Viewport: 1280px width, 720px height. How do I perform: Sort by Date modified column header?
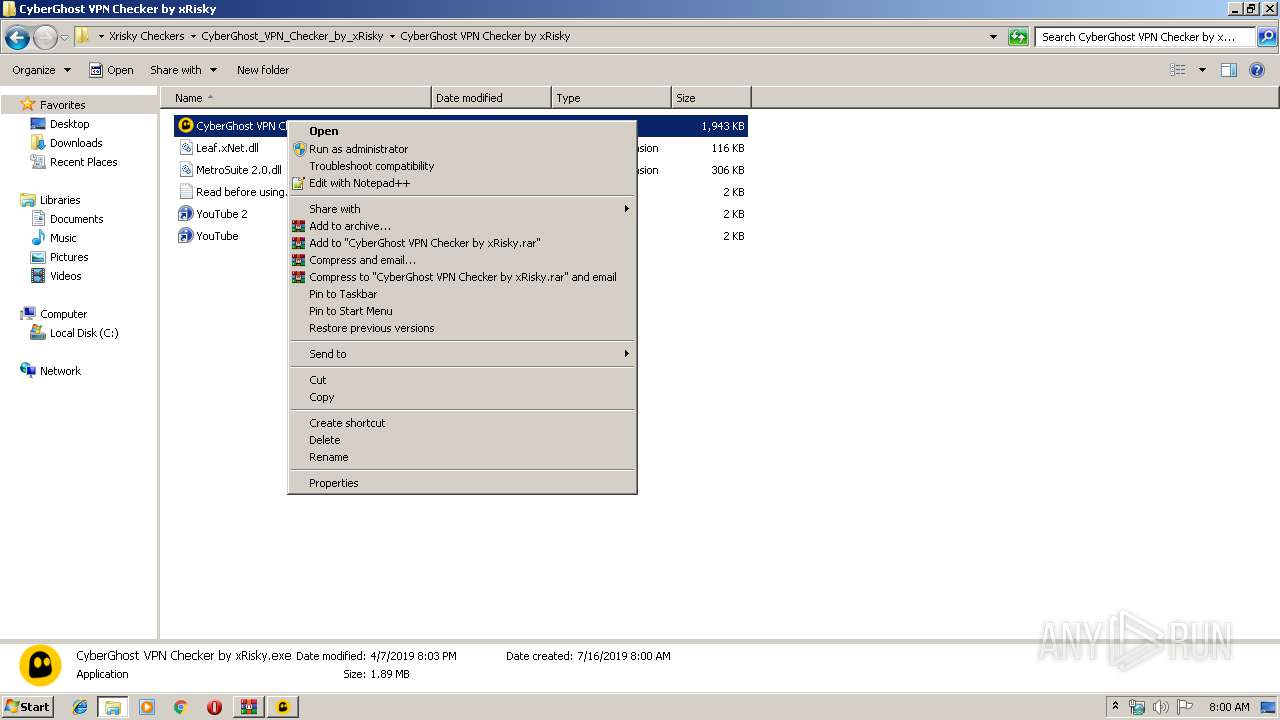pyautogui.click(x=491, y=98)
